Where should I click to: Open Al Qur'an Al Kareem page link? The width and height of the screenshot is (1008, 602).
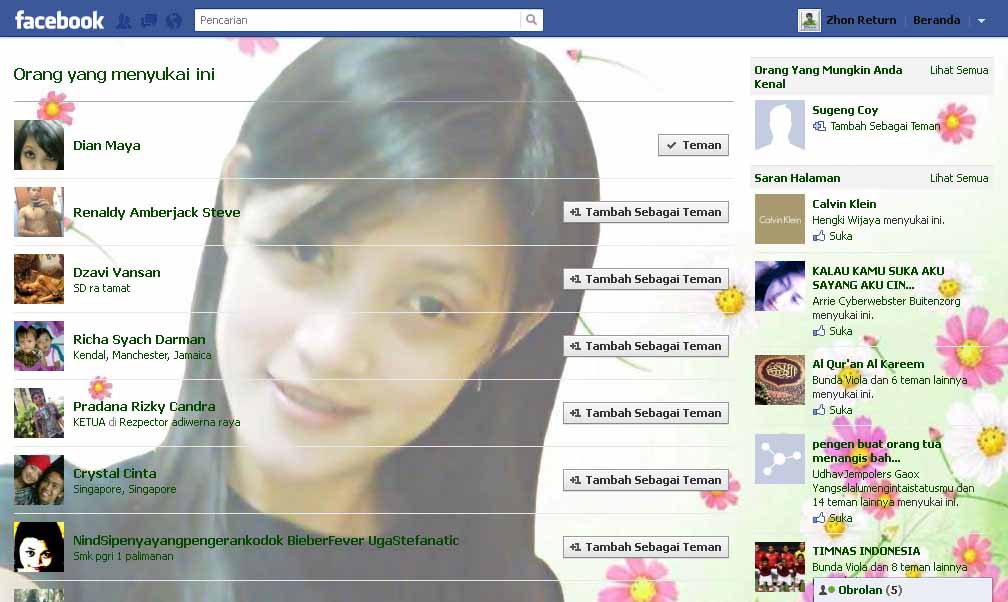[868, 364]
